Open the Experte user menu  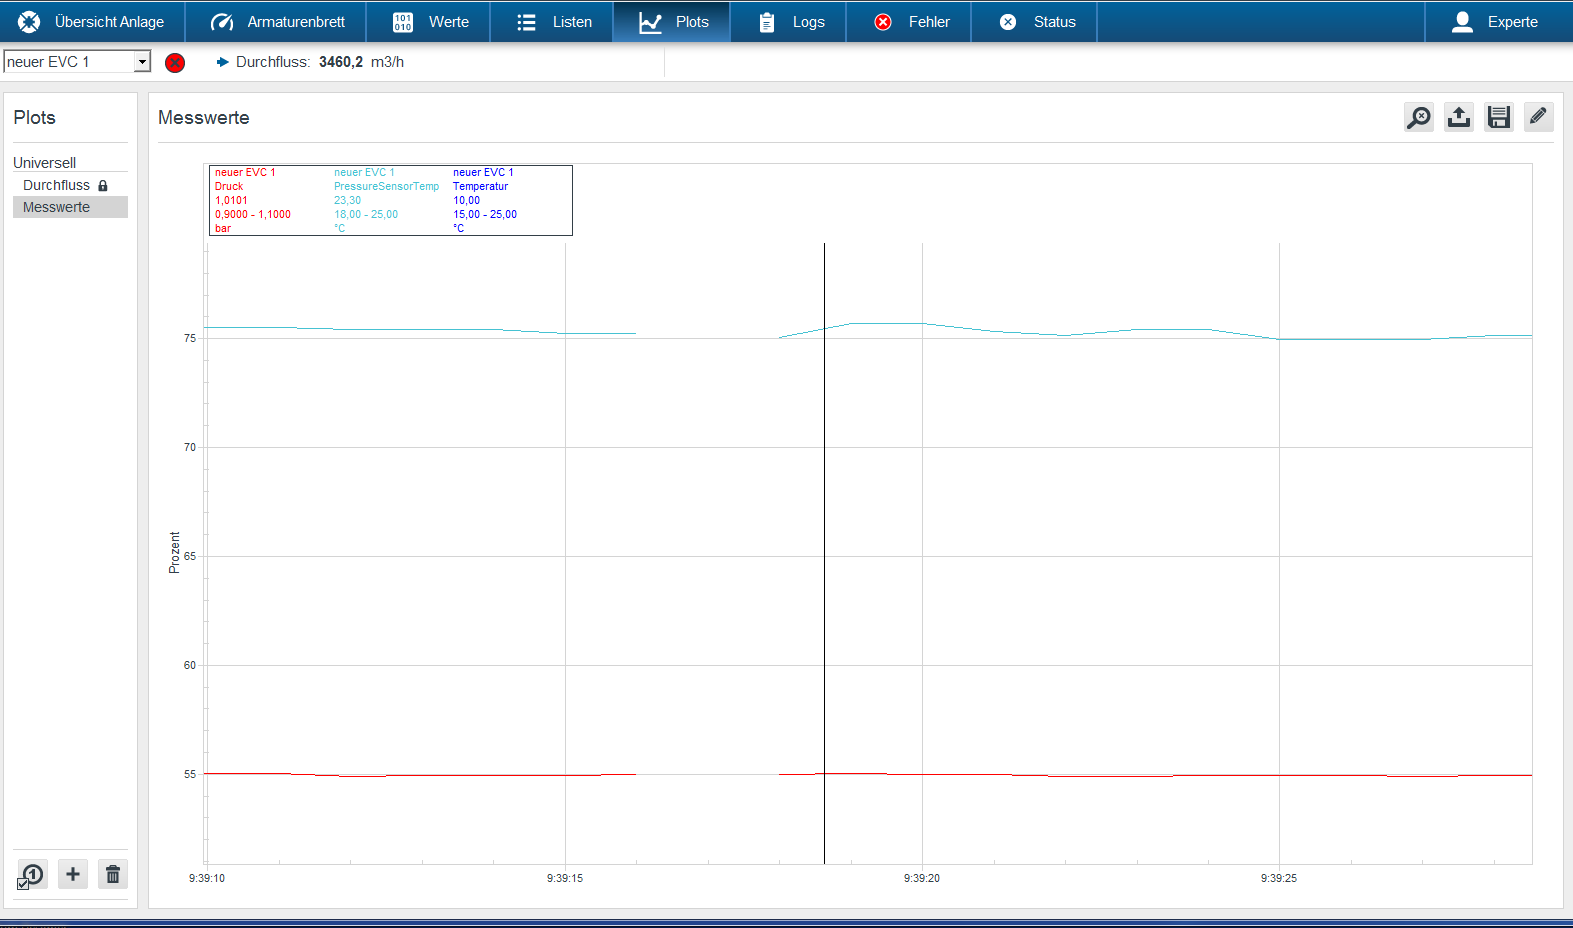coord(1495,22)
